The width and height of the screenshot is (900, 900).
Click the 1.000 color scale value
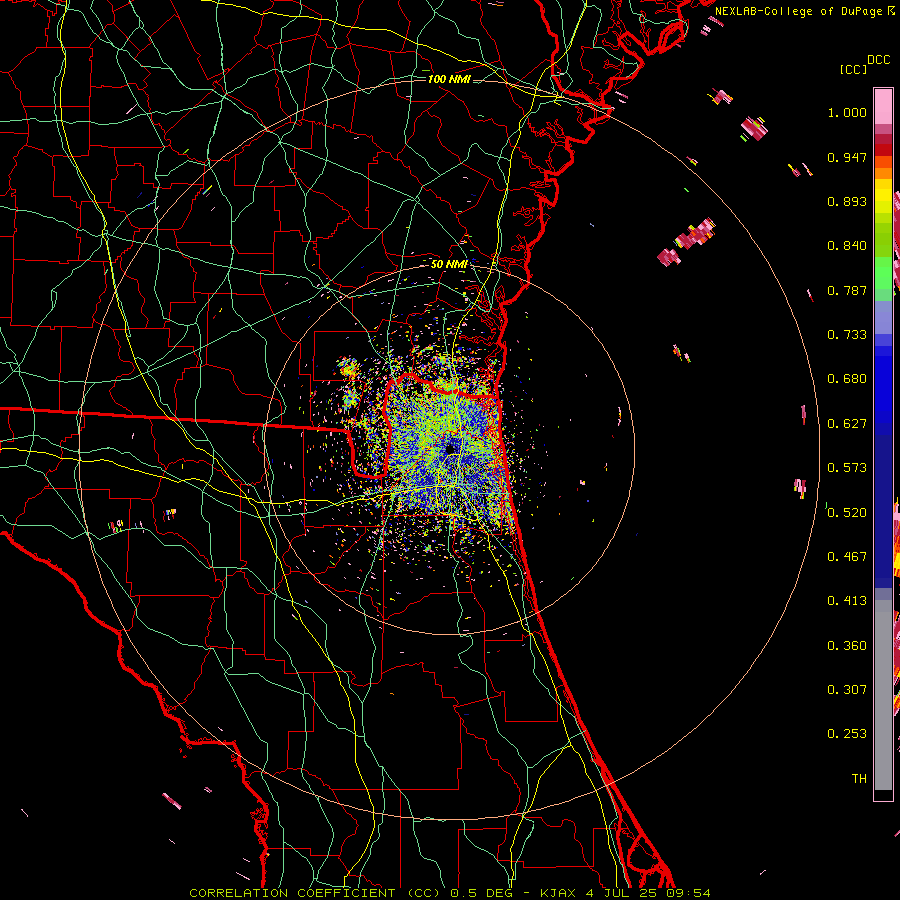coord(847,112)
